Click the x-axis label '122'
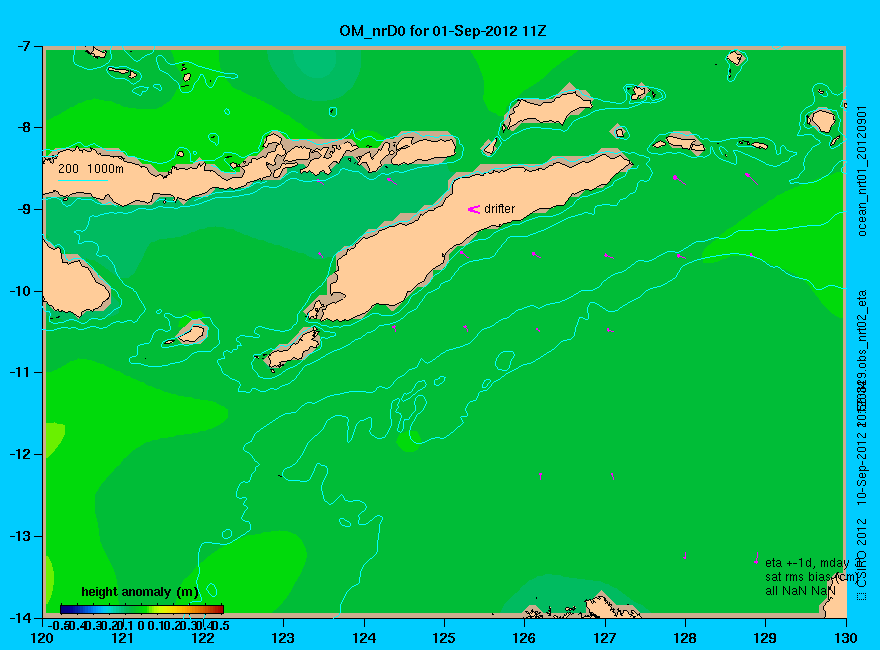This screenshot has height=650, width=880. [203, 638]
